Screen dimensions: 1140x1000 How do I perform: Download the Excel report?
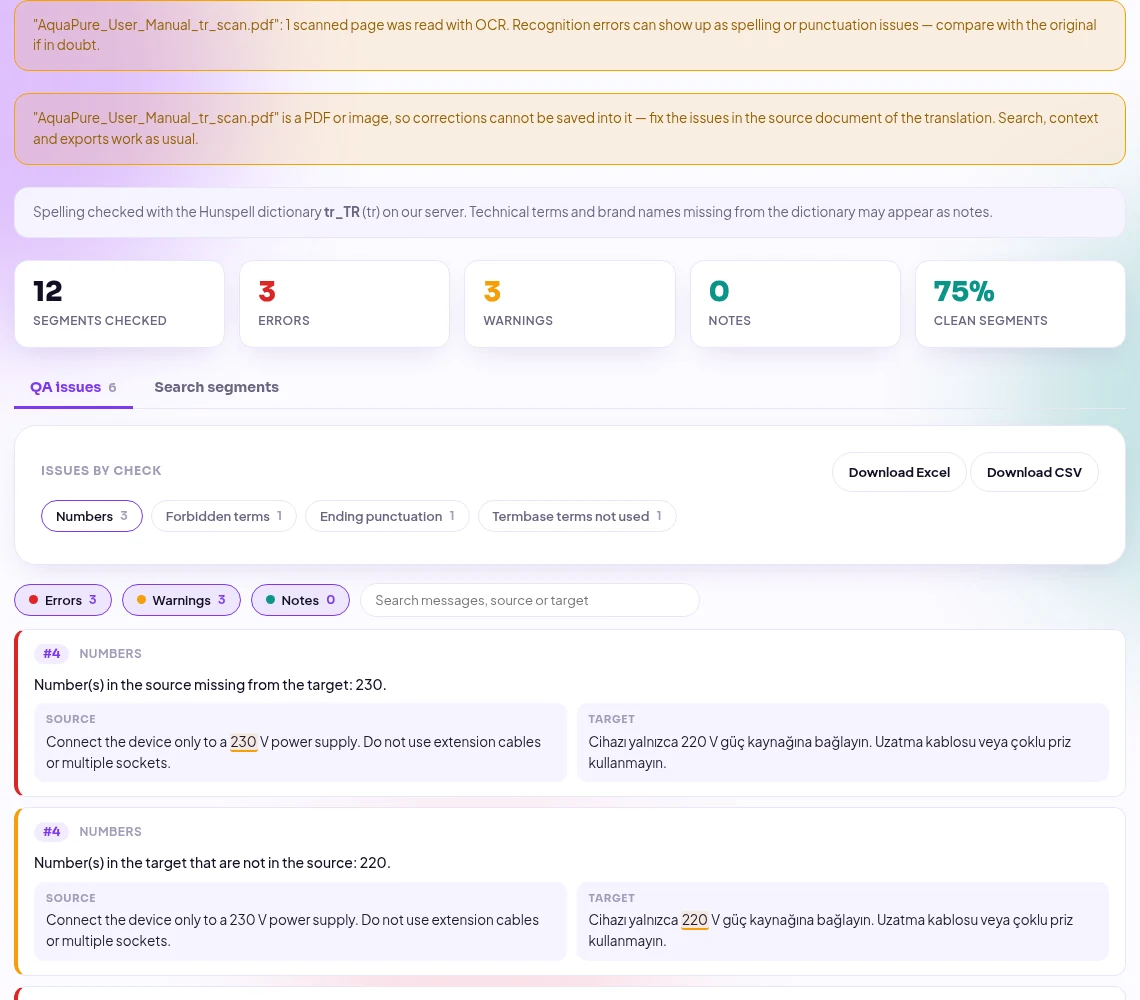coord(899,472)
